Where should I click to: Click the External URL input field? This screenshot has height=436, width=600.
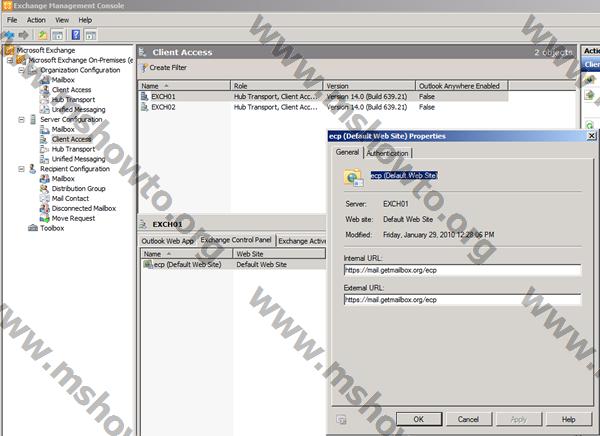(x=462, y=300)
